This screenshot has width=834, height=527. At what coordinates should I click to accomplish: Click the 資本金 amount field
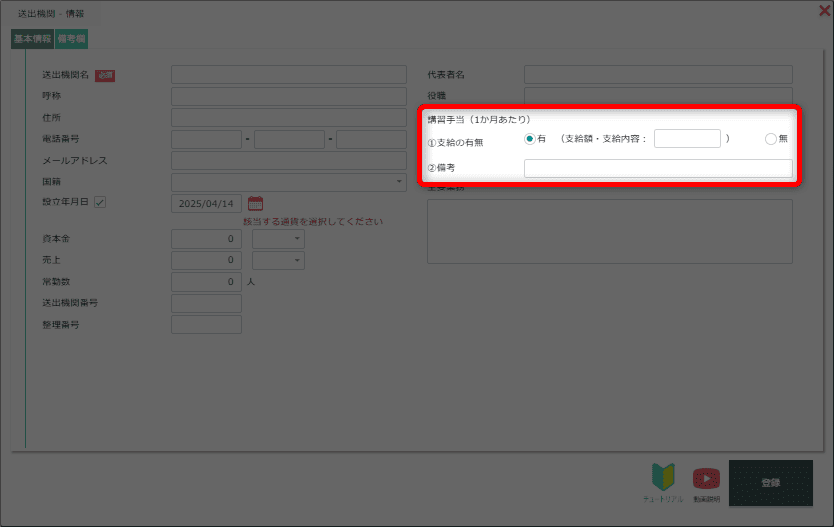click(x=206, y=239)
